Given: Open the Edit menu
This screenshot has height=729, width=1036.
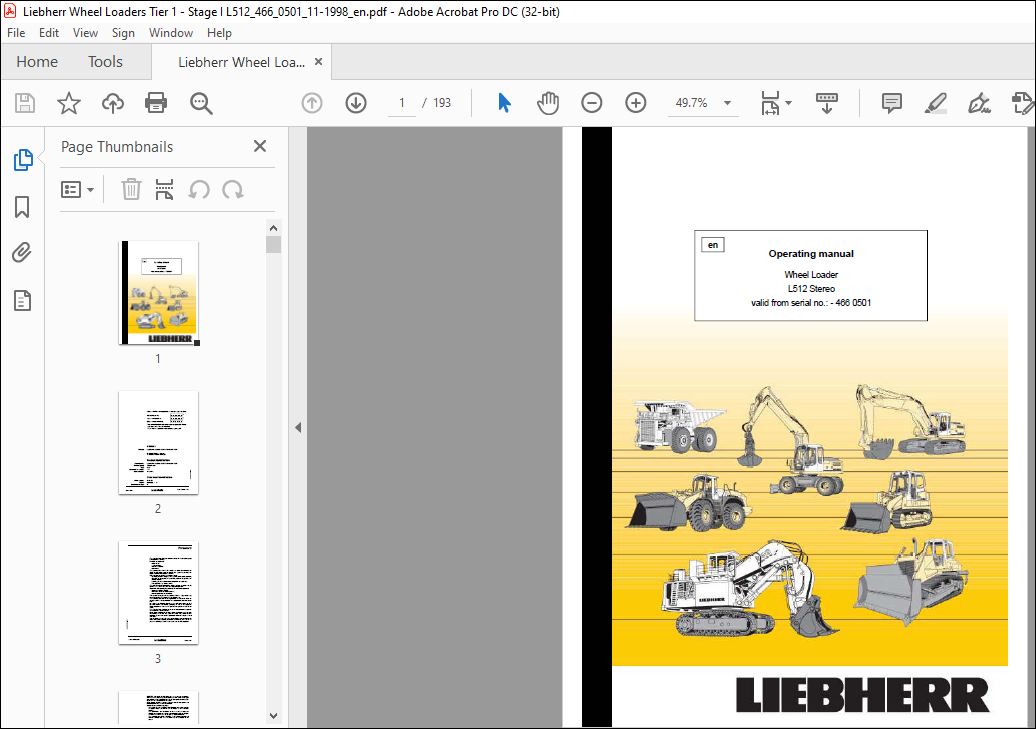Looking at the screenshot, I should [48, 32].
